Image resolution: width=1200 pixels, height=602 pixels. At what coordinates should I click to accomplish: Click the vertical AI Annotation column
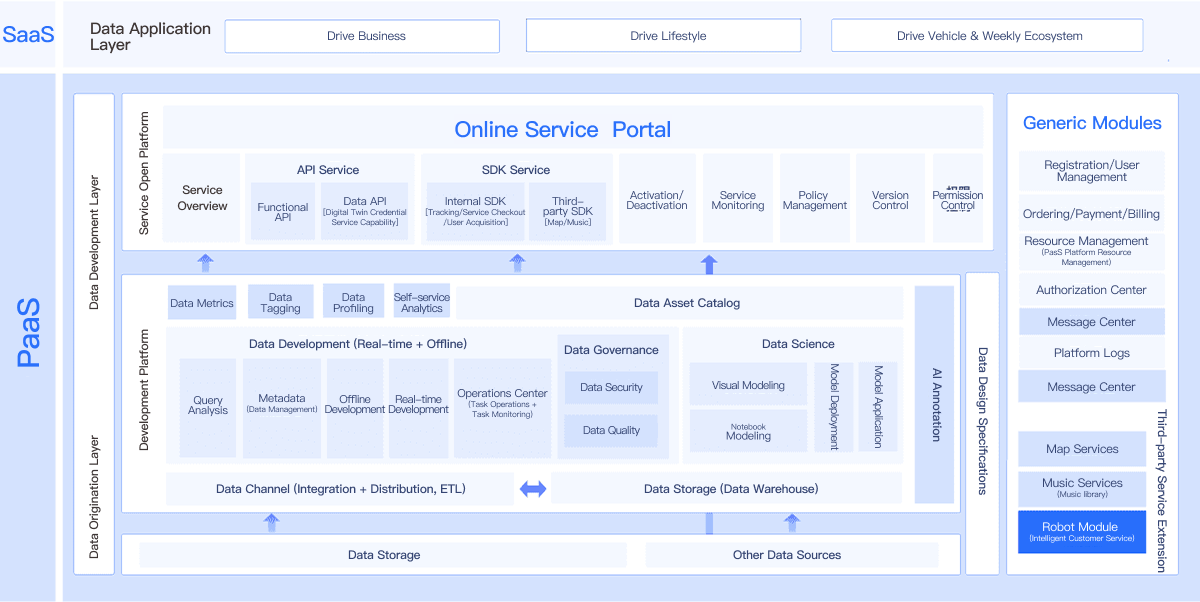935,395
